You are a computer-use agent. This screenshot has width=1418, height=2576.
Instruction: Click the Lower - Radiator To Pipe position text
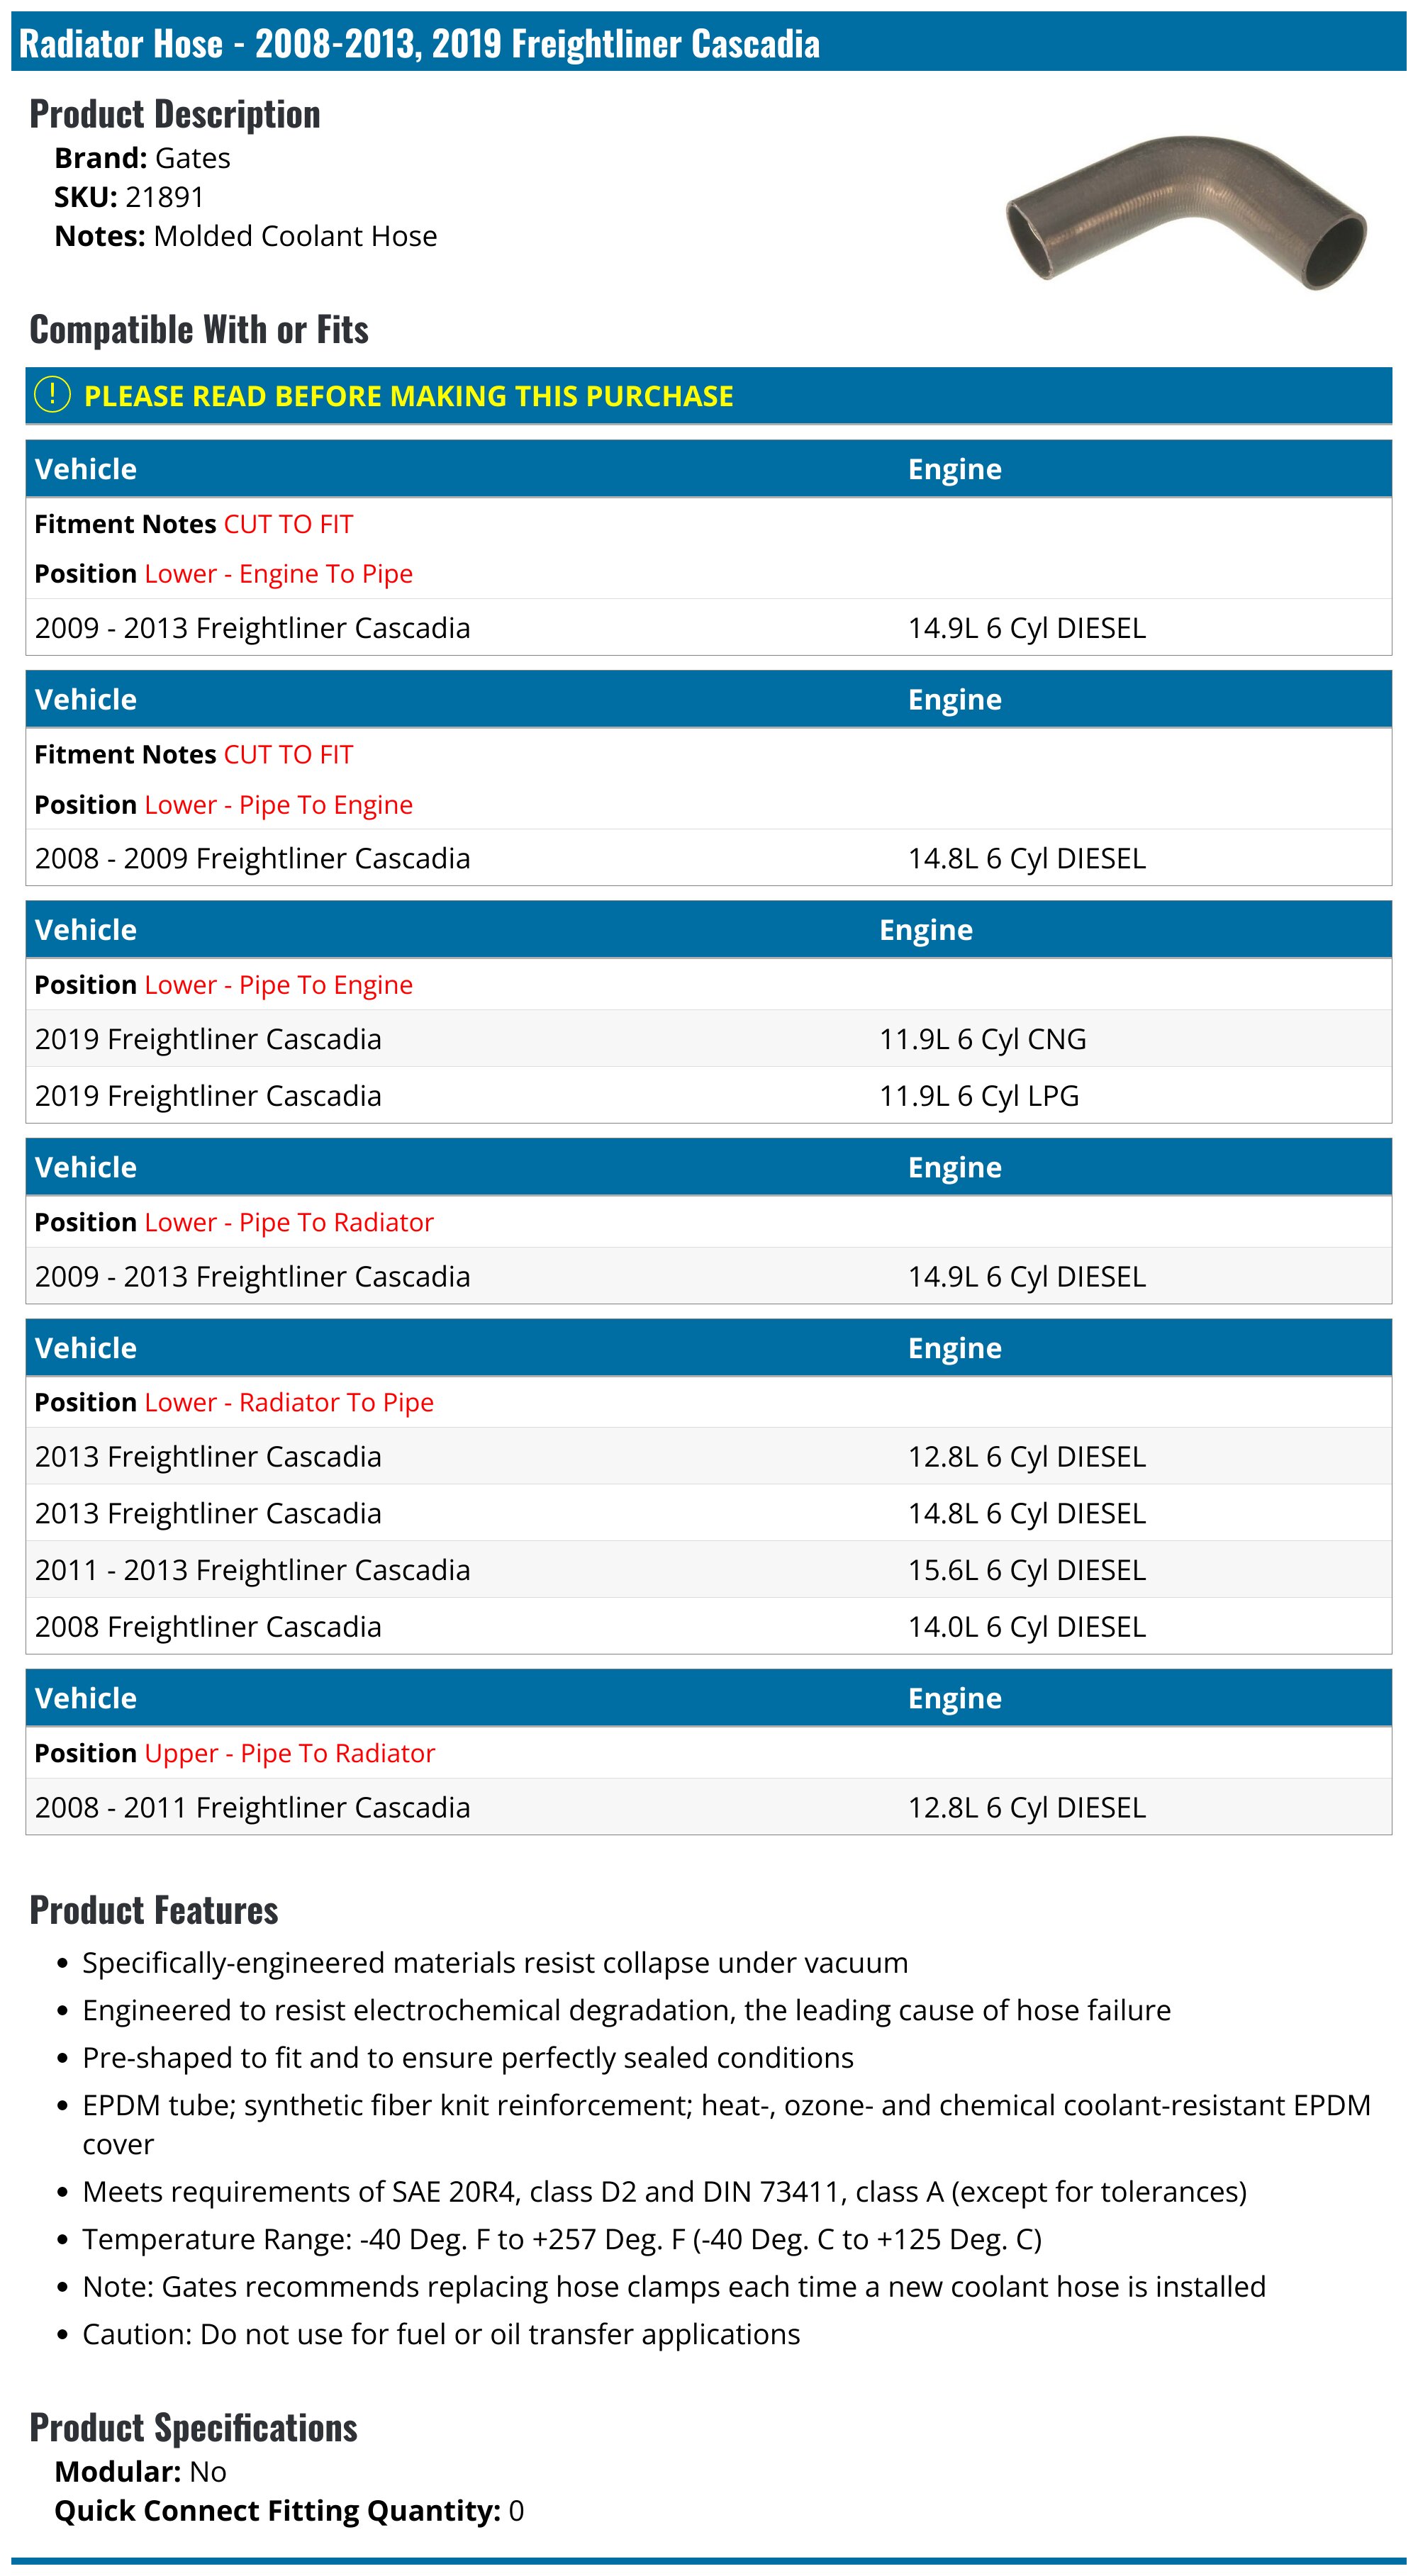point(289,1402)
